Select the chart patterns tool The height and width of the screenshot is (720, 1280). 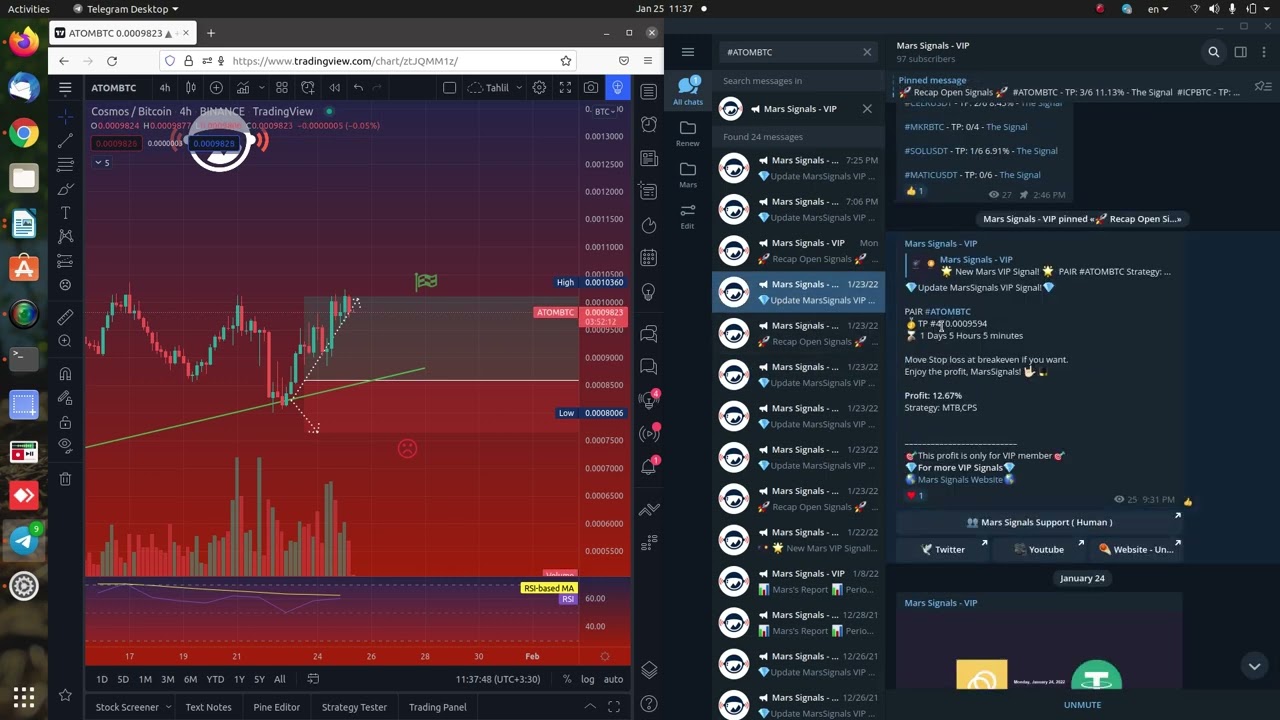tap(65, 237)
